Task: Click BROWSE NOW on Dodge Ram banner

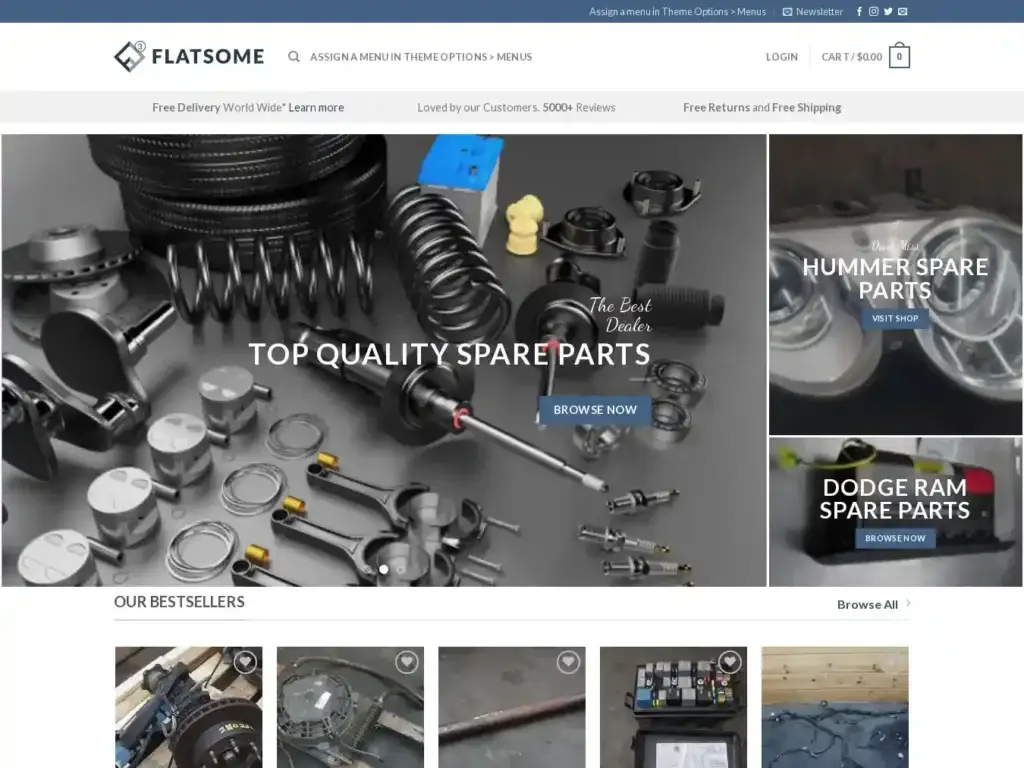Action: pos(894,538)
